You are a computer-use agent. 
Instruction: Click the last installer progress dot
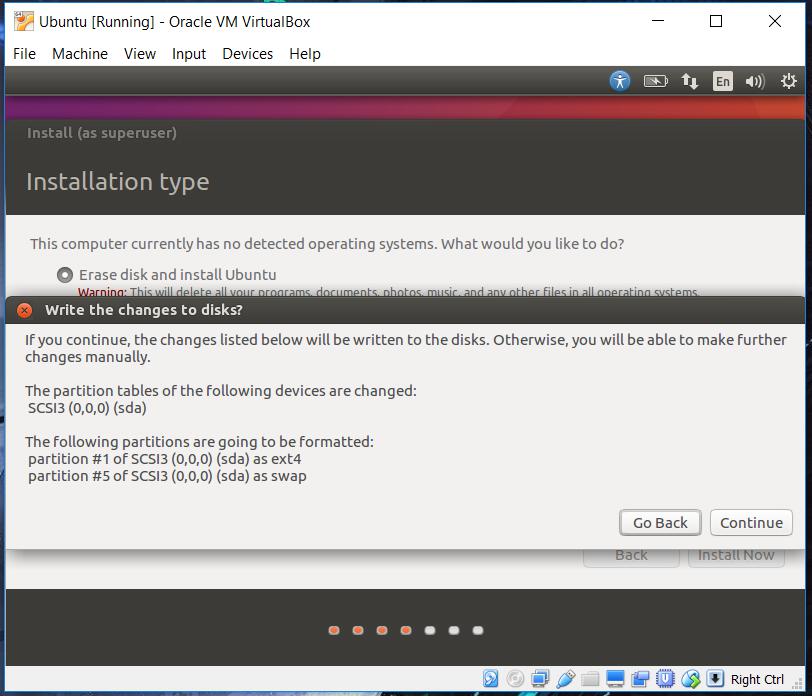478,630
